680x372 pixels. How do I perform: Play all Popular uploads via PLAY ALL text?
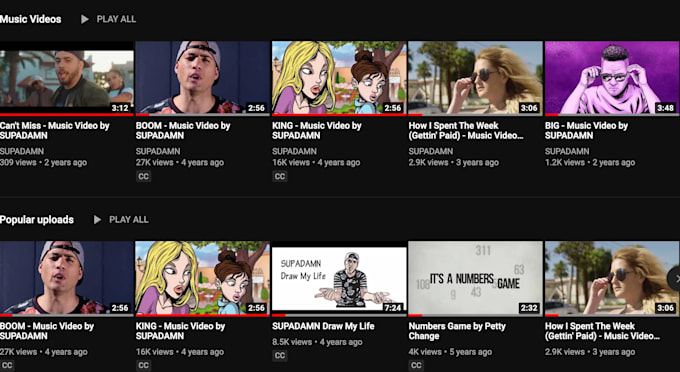tap(129, 220)
